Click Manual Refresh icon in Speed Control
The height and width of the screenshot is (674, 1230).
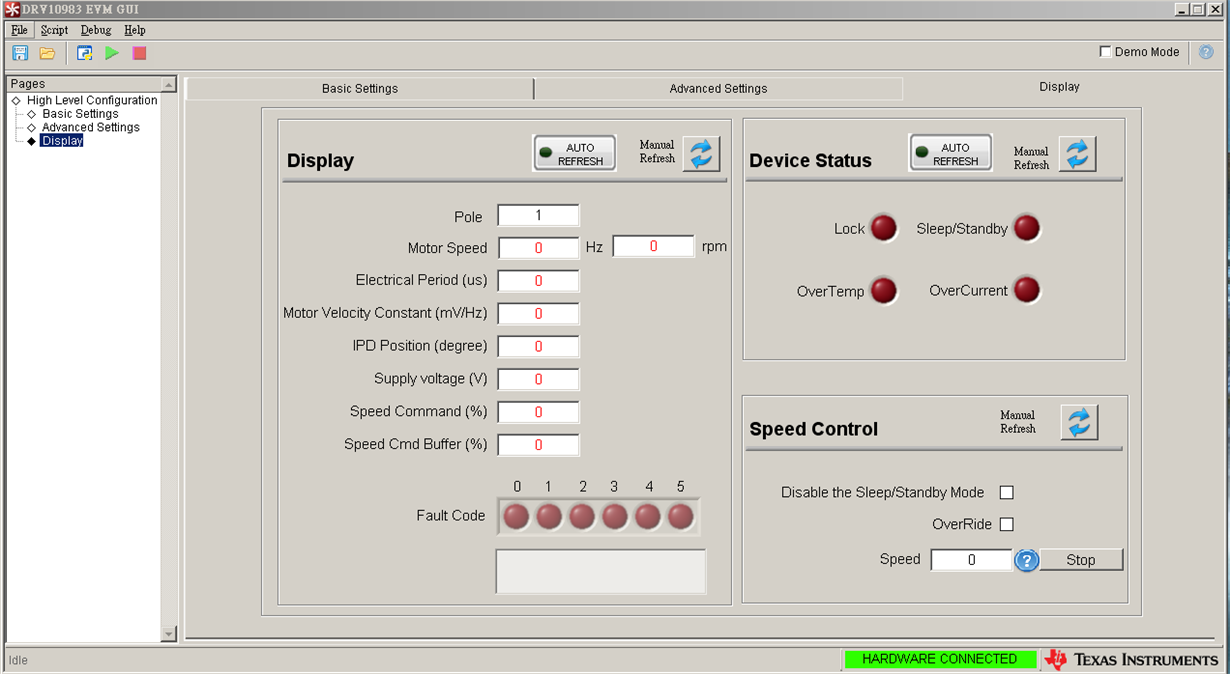tap(1079, 422)
